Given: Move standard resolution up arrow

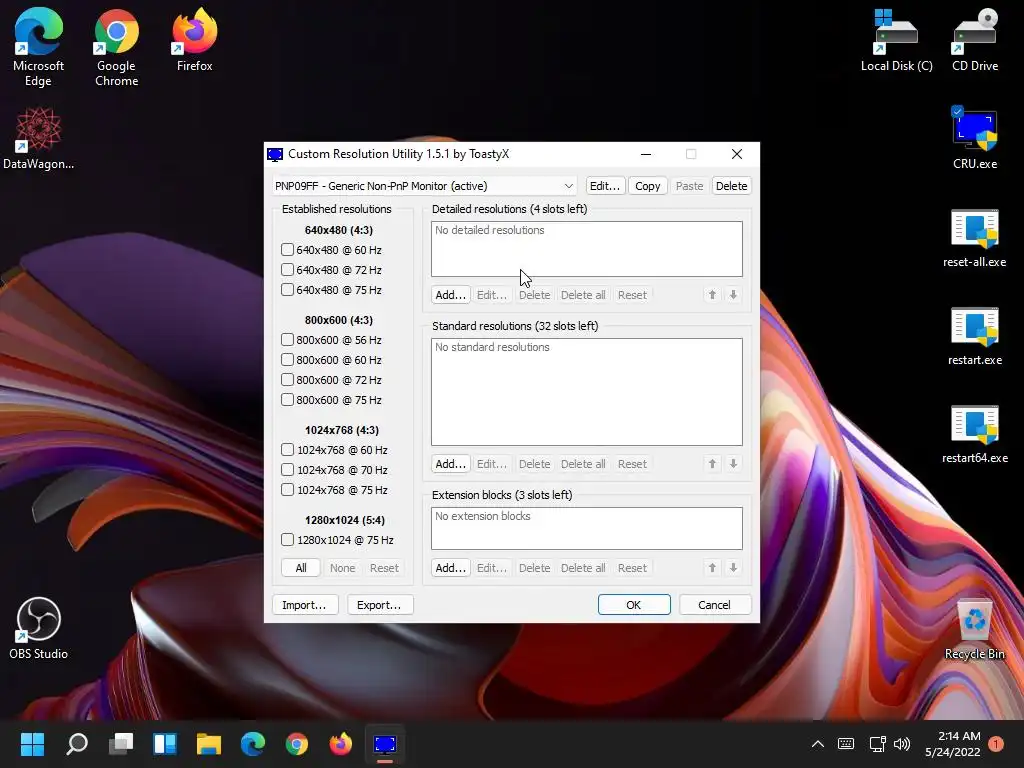Looking at the screenshot, I should (x=712, y=464).
